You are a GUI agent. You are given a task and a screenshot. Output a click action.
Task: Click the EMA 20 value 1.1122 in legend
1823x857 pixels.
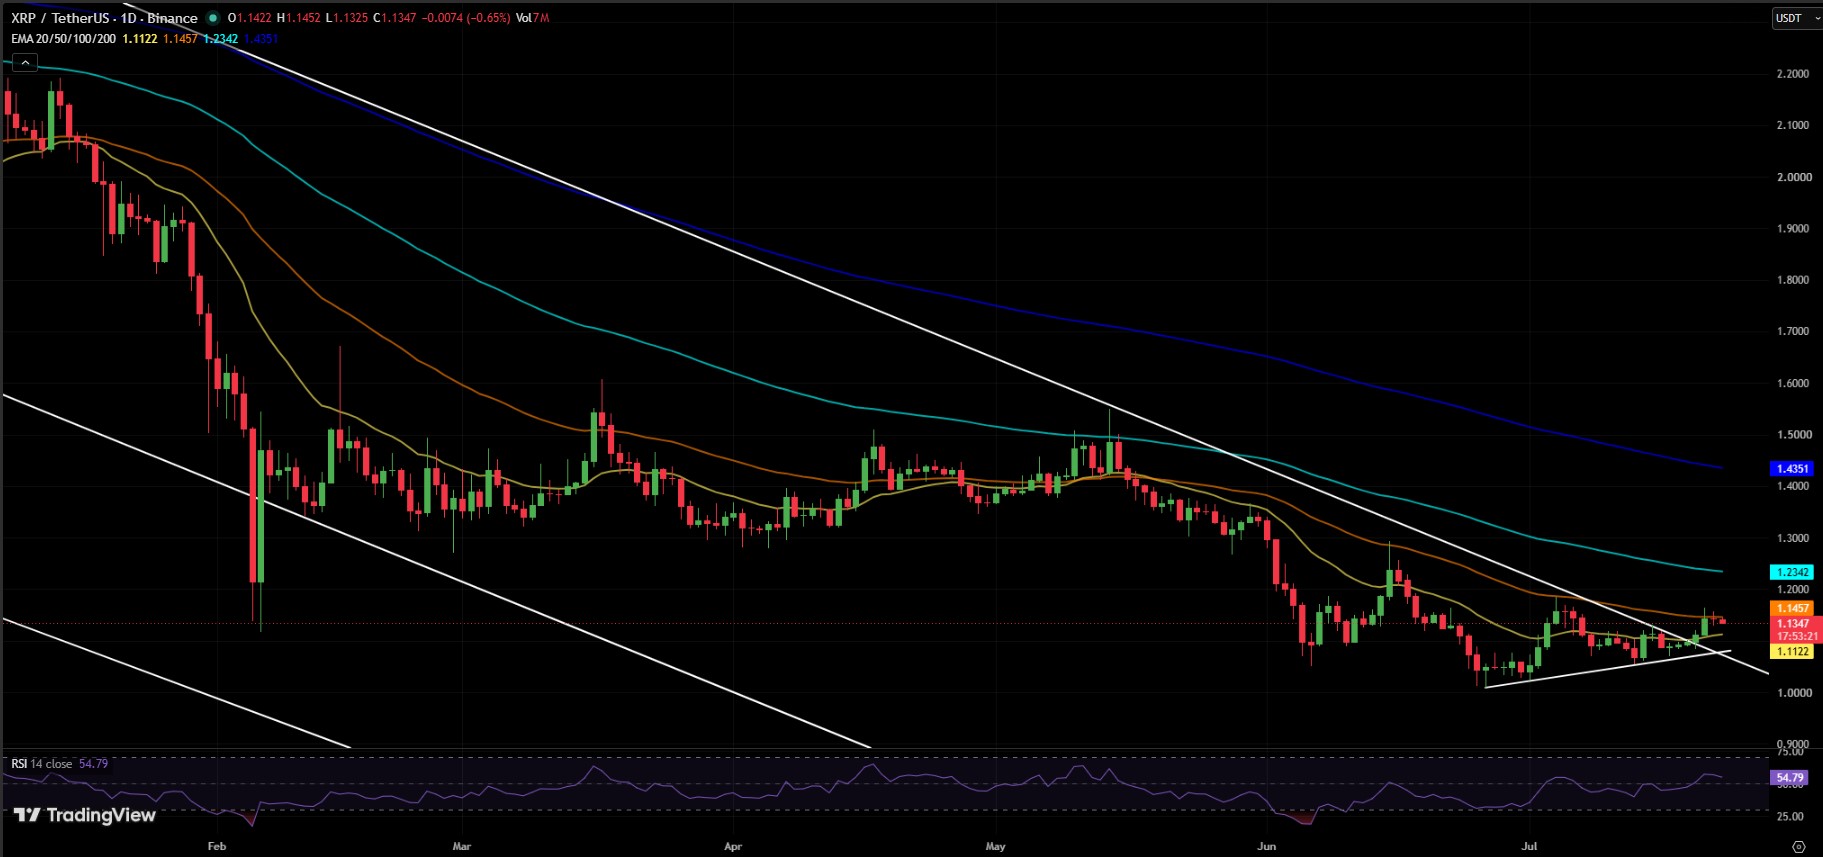coord(140,39)
